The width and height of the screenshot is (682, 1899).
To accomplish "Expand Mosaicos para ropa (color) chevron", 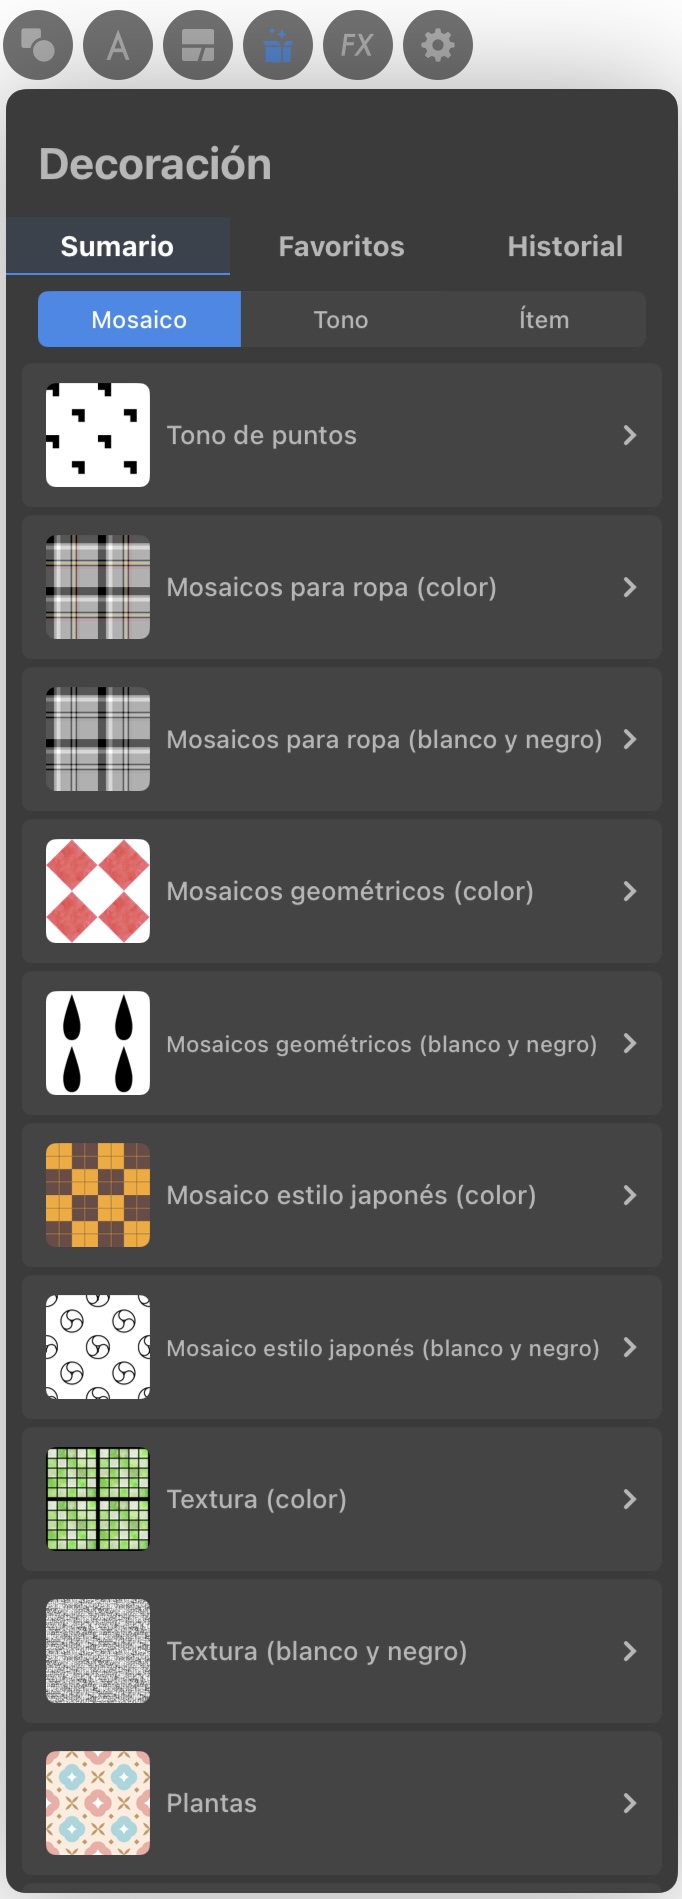I will point(630,587).
